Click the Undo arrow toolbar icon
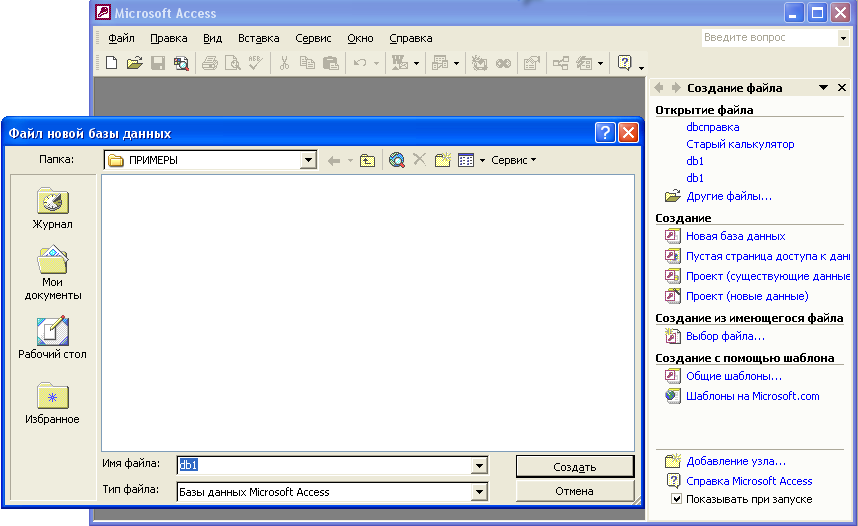The width and height of the screenshot is (858, 526). pyautogui.click(x=360, y=63)
